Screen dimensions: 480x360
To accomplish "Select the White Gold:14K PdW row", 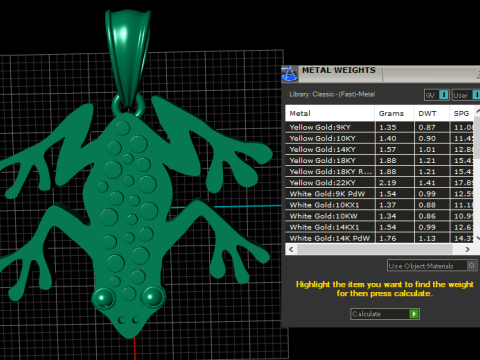I will (x=380, y=238).
